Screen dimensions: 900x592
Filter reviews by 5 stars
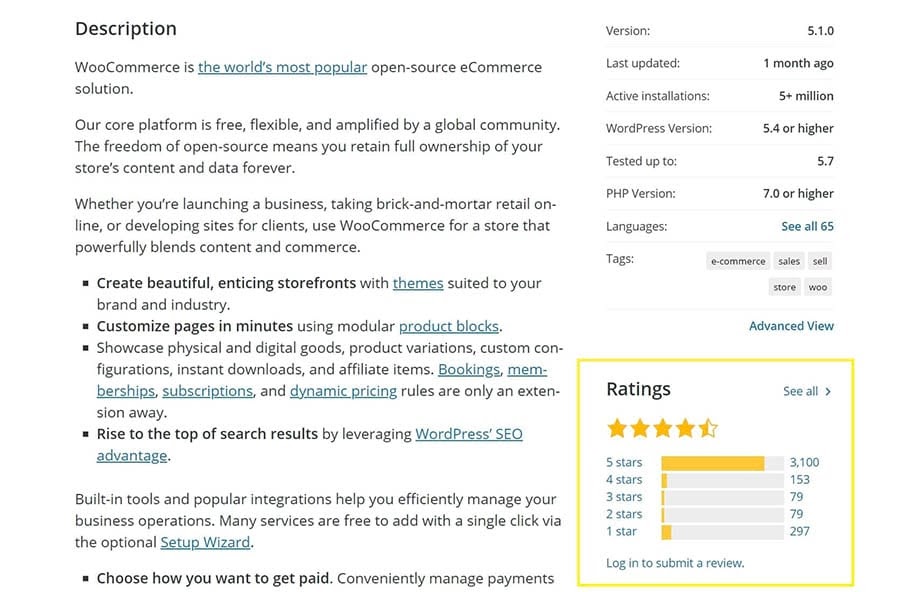pos(624,463)
